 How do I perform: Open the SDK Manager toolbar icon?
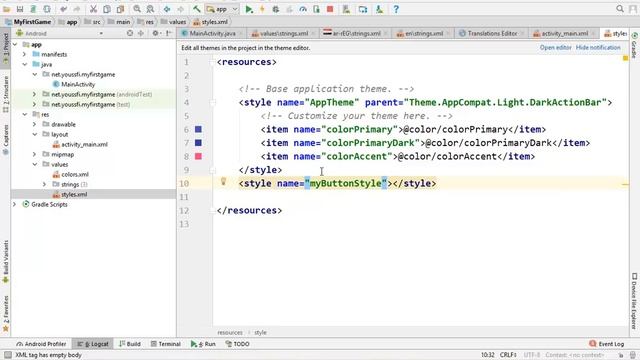click(379, 9)
